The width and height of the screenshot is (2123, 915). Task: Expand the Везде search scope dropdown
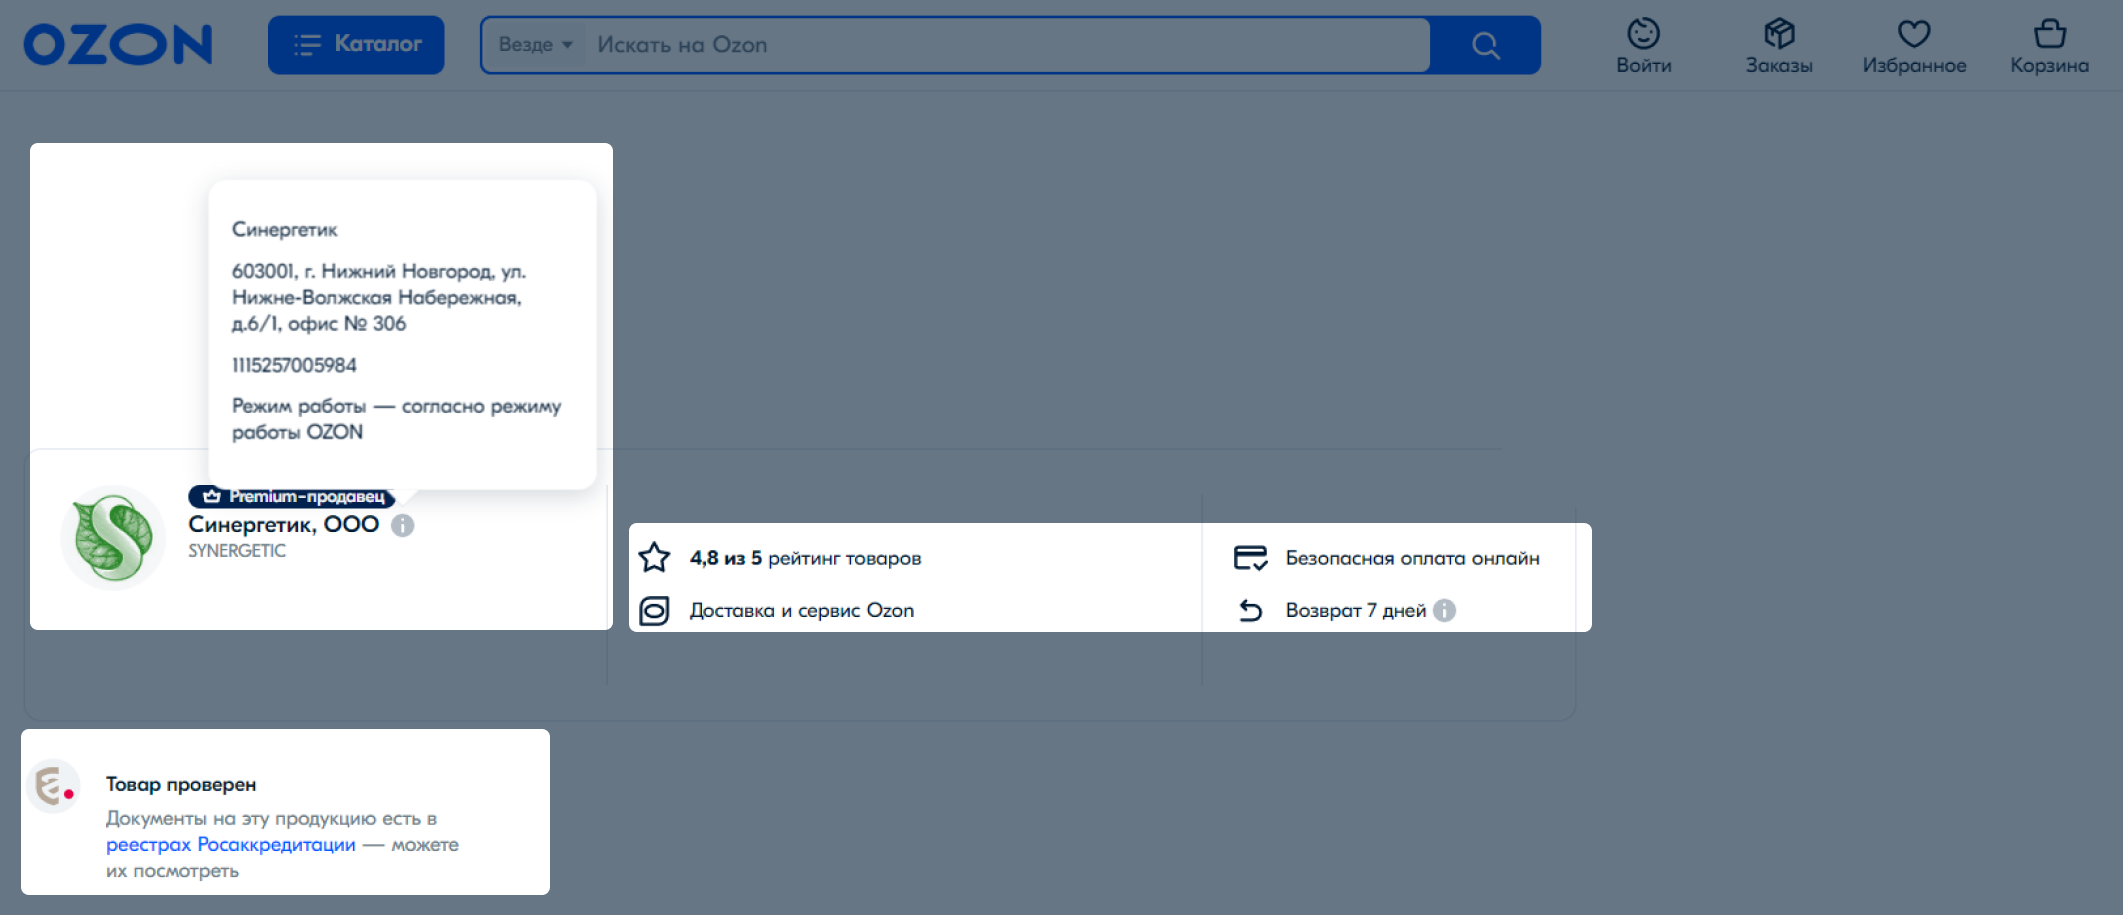536,45
